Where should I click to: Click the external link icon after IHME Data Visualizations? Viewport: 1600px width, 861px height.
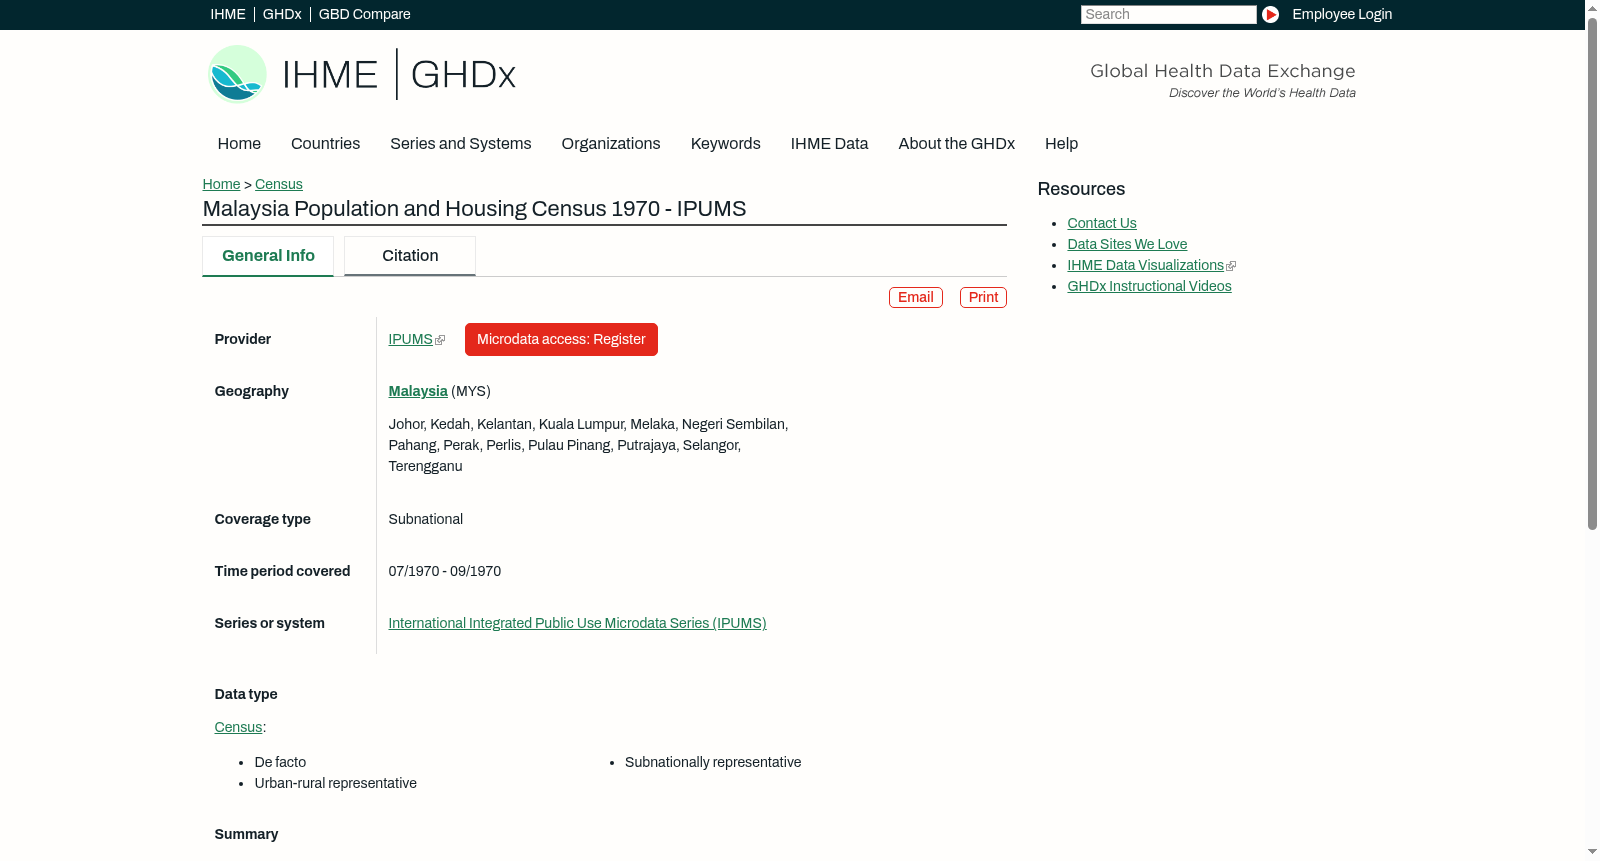[x=1231, y=266]
